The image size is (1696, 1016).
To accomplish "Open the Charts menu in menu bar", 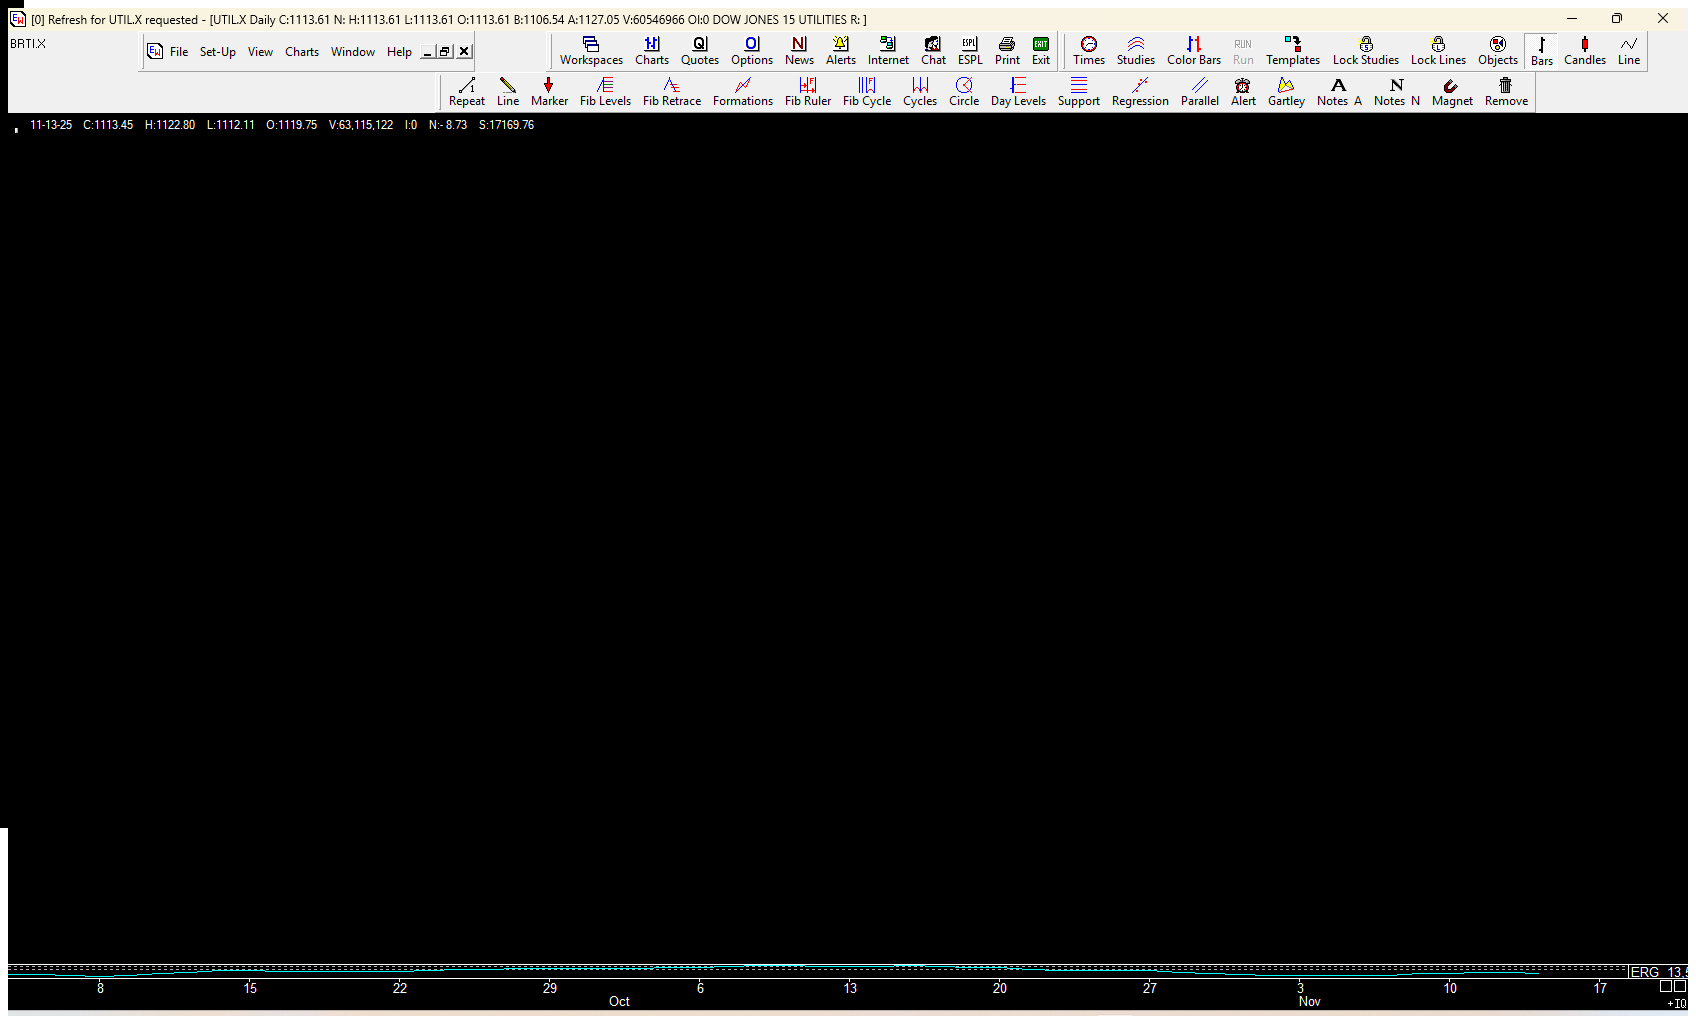I will click(301, 52).
